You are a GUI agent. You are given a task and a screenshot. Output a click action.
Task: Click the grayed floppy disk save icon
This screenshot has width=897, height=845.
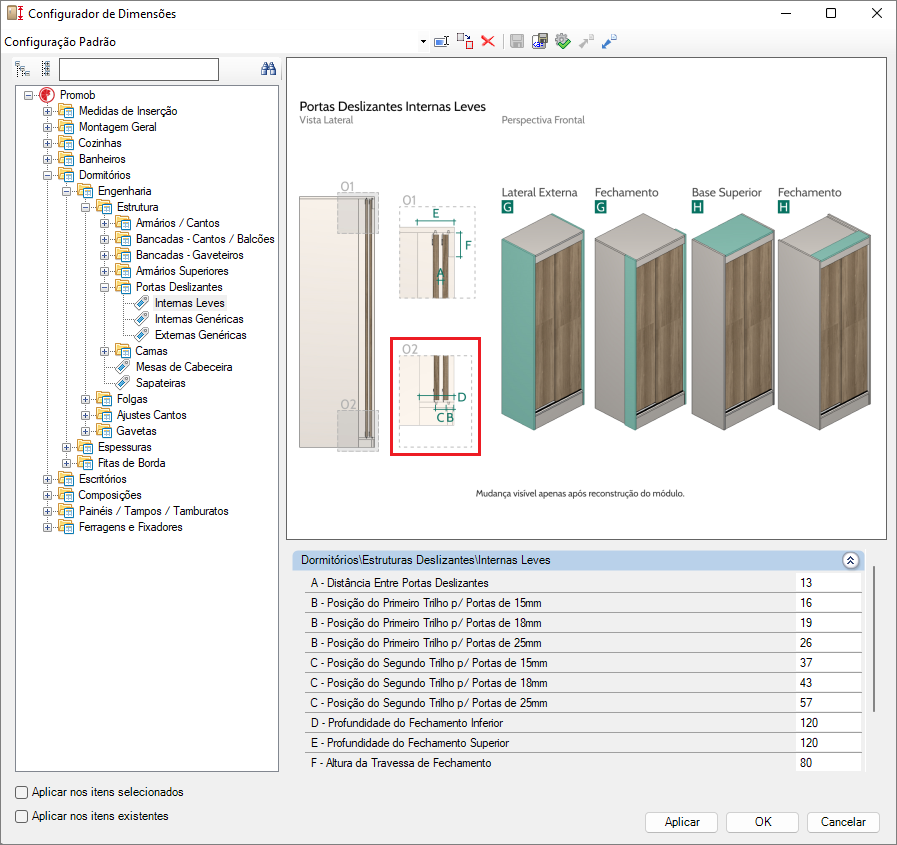tap(517, 41)
